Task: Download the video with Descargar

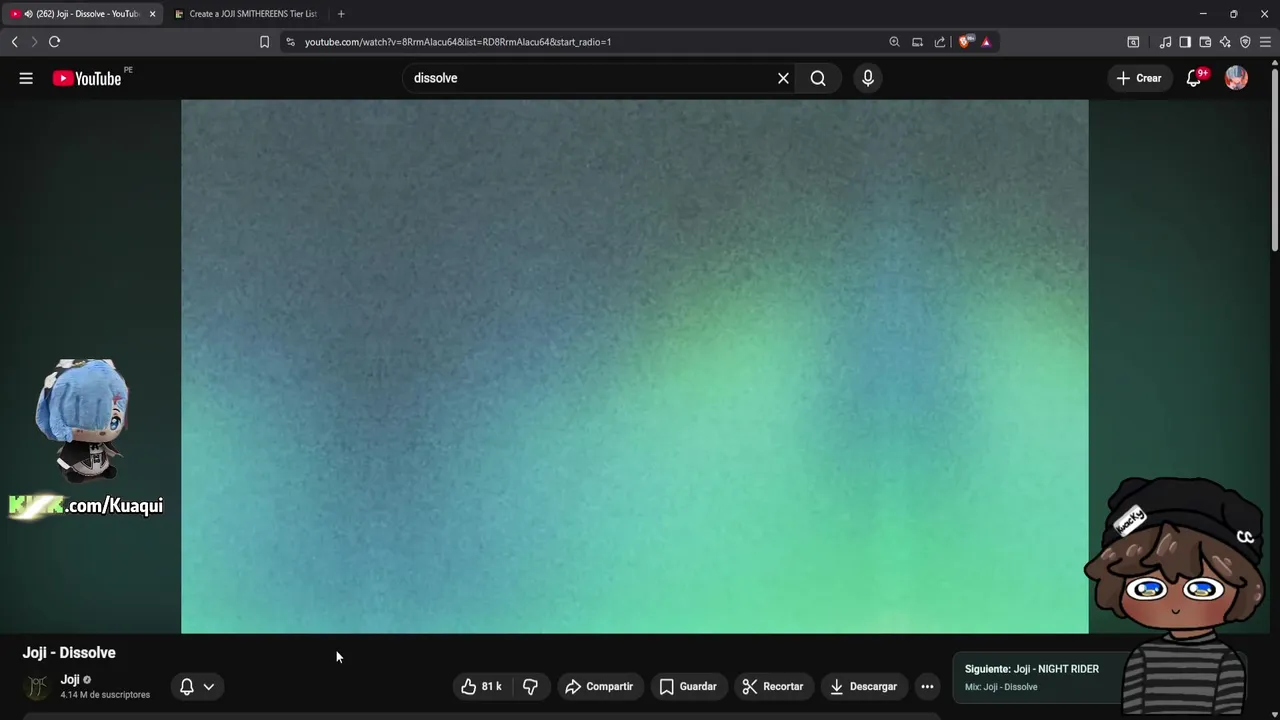Action: (864, 686)
